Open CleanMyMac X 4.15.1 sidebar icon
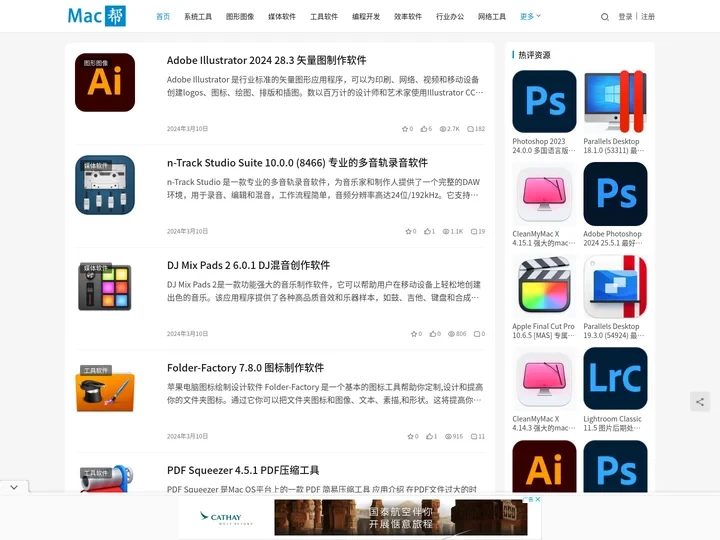The width and height of the screenshot is (720, 540). click(x=544, y=194)
